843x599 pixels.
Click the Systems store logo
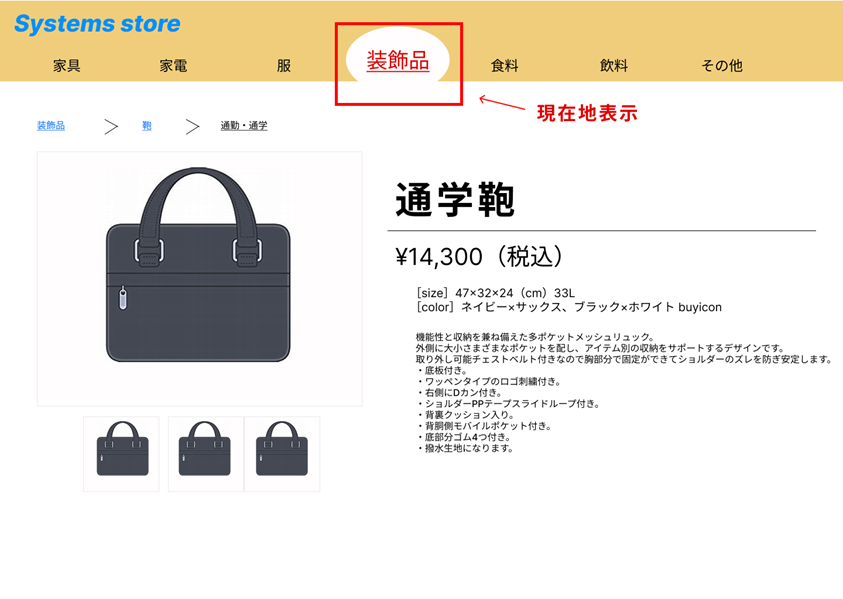point(97,24)
